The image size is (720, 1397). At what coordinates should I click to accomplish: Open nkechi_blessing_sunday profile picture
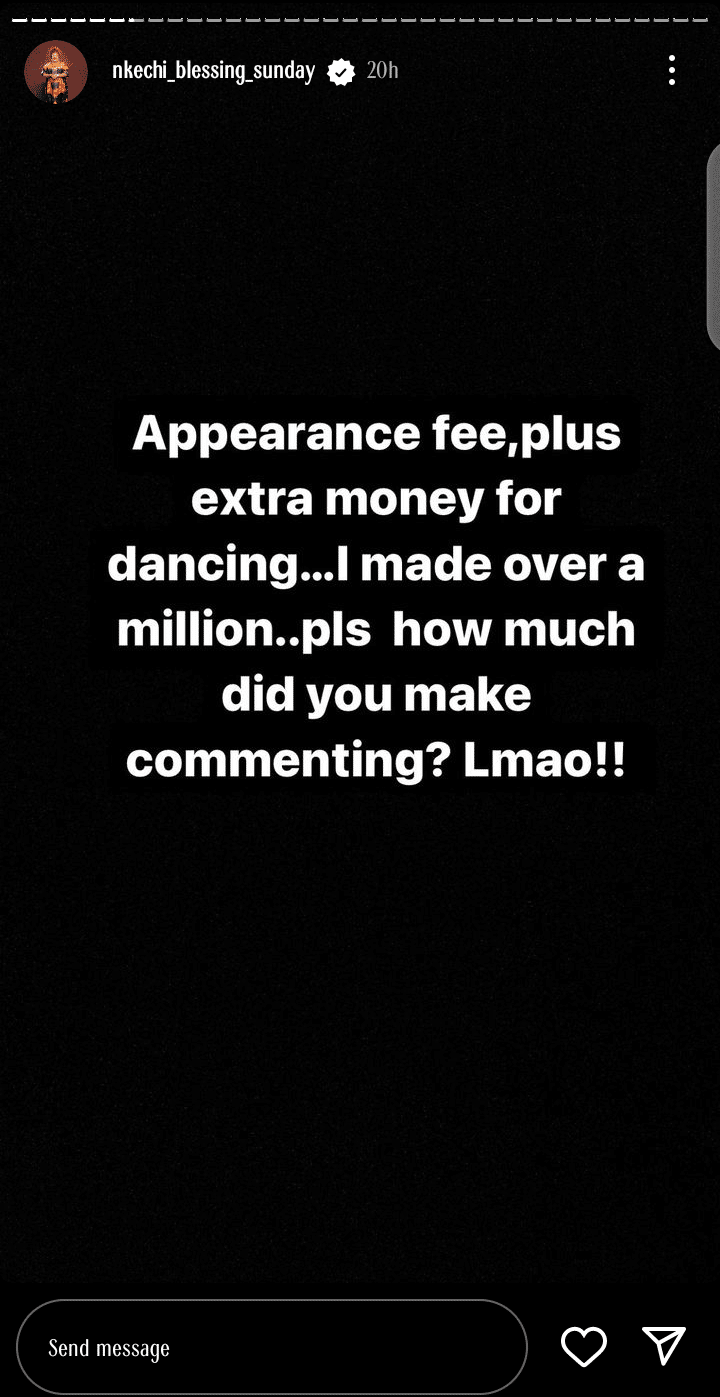(56, 72)
